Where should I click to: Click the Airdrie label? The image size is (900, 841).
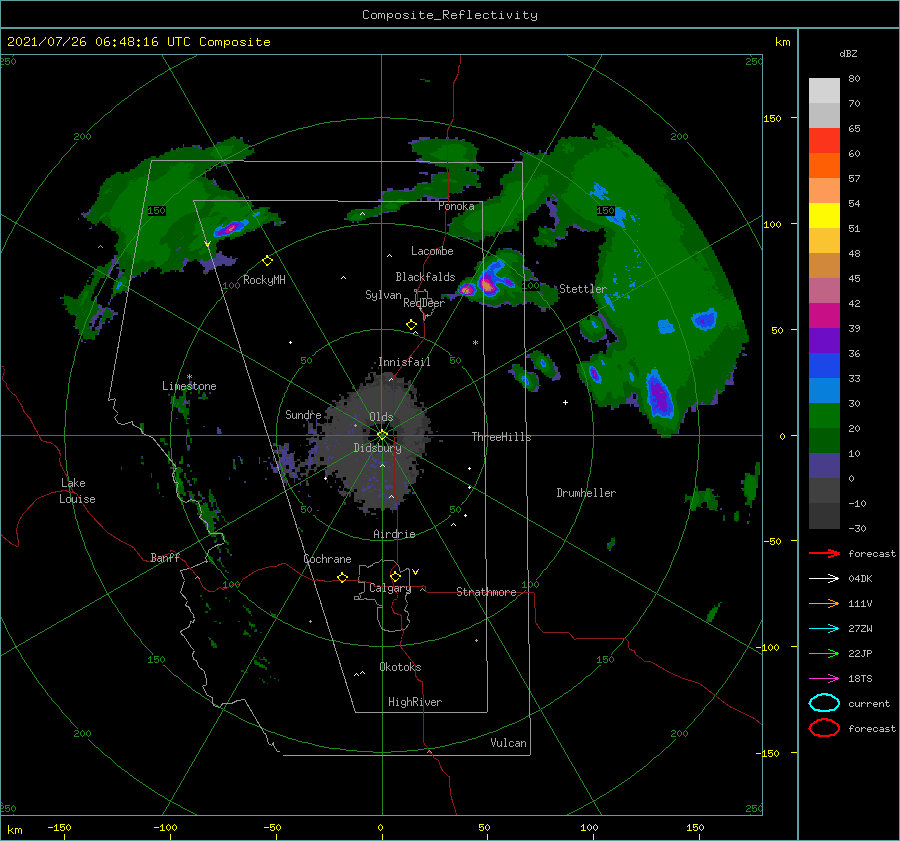coord(394,534)
